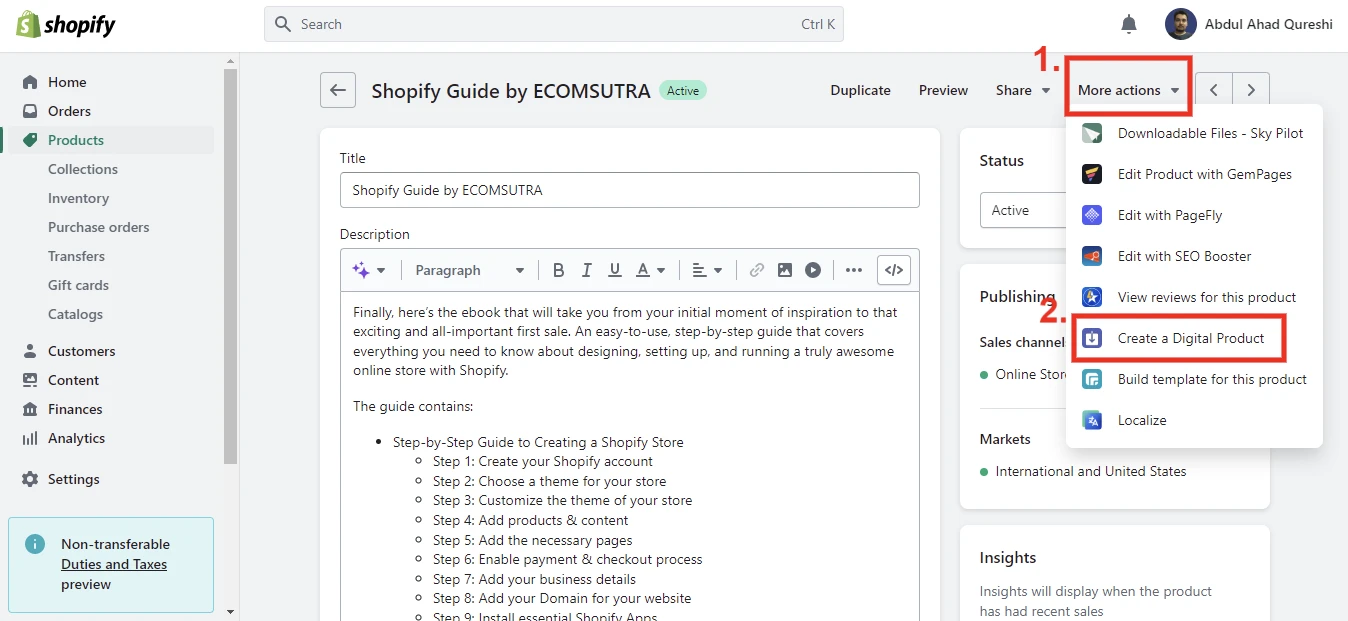This screenshot has width=1348, height=621.
Task: Click the Duplicate button
Action: click(860, 90)
